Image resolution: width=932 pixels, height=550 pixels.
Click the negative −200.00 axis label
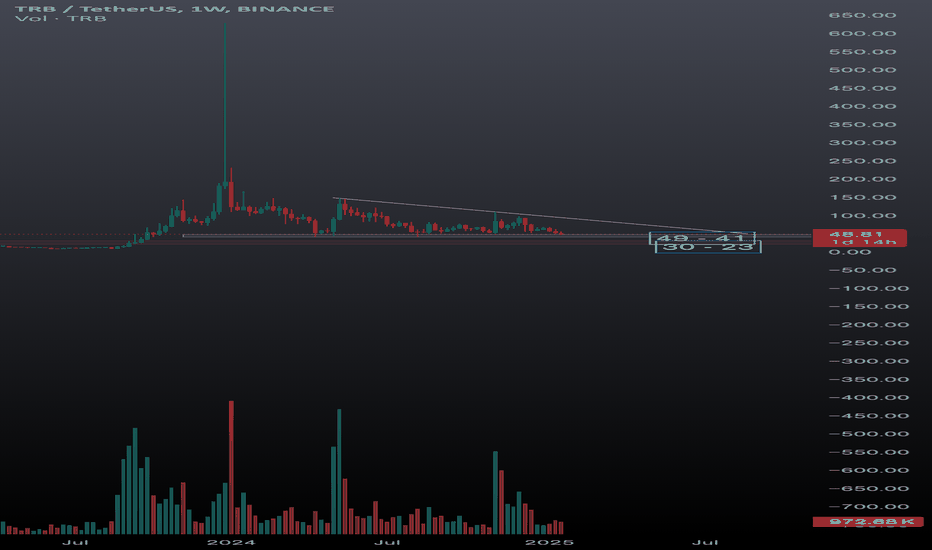point(868,325)
